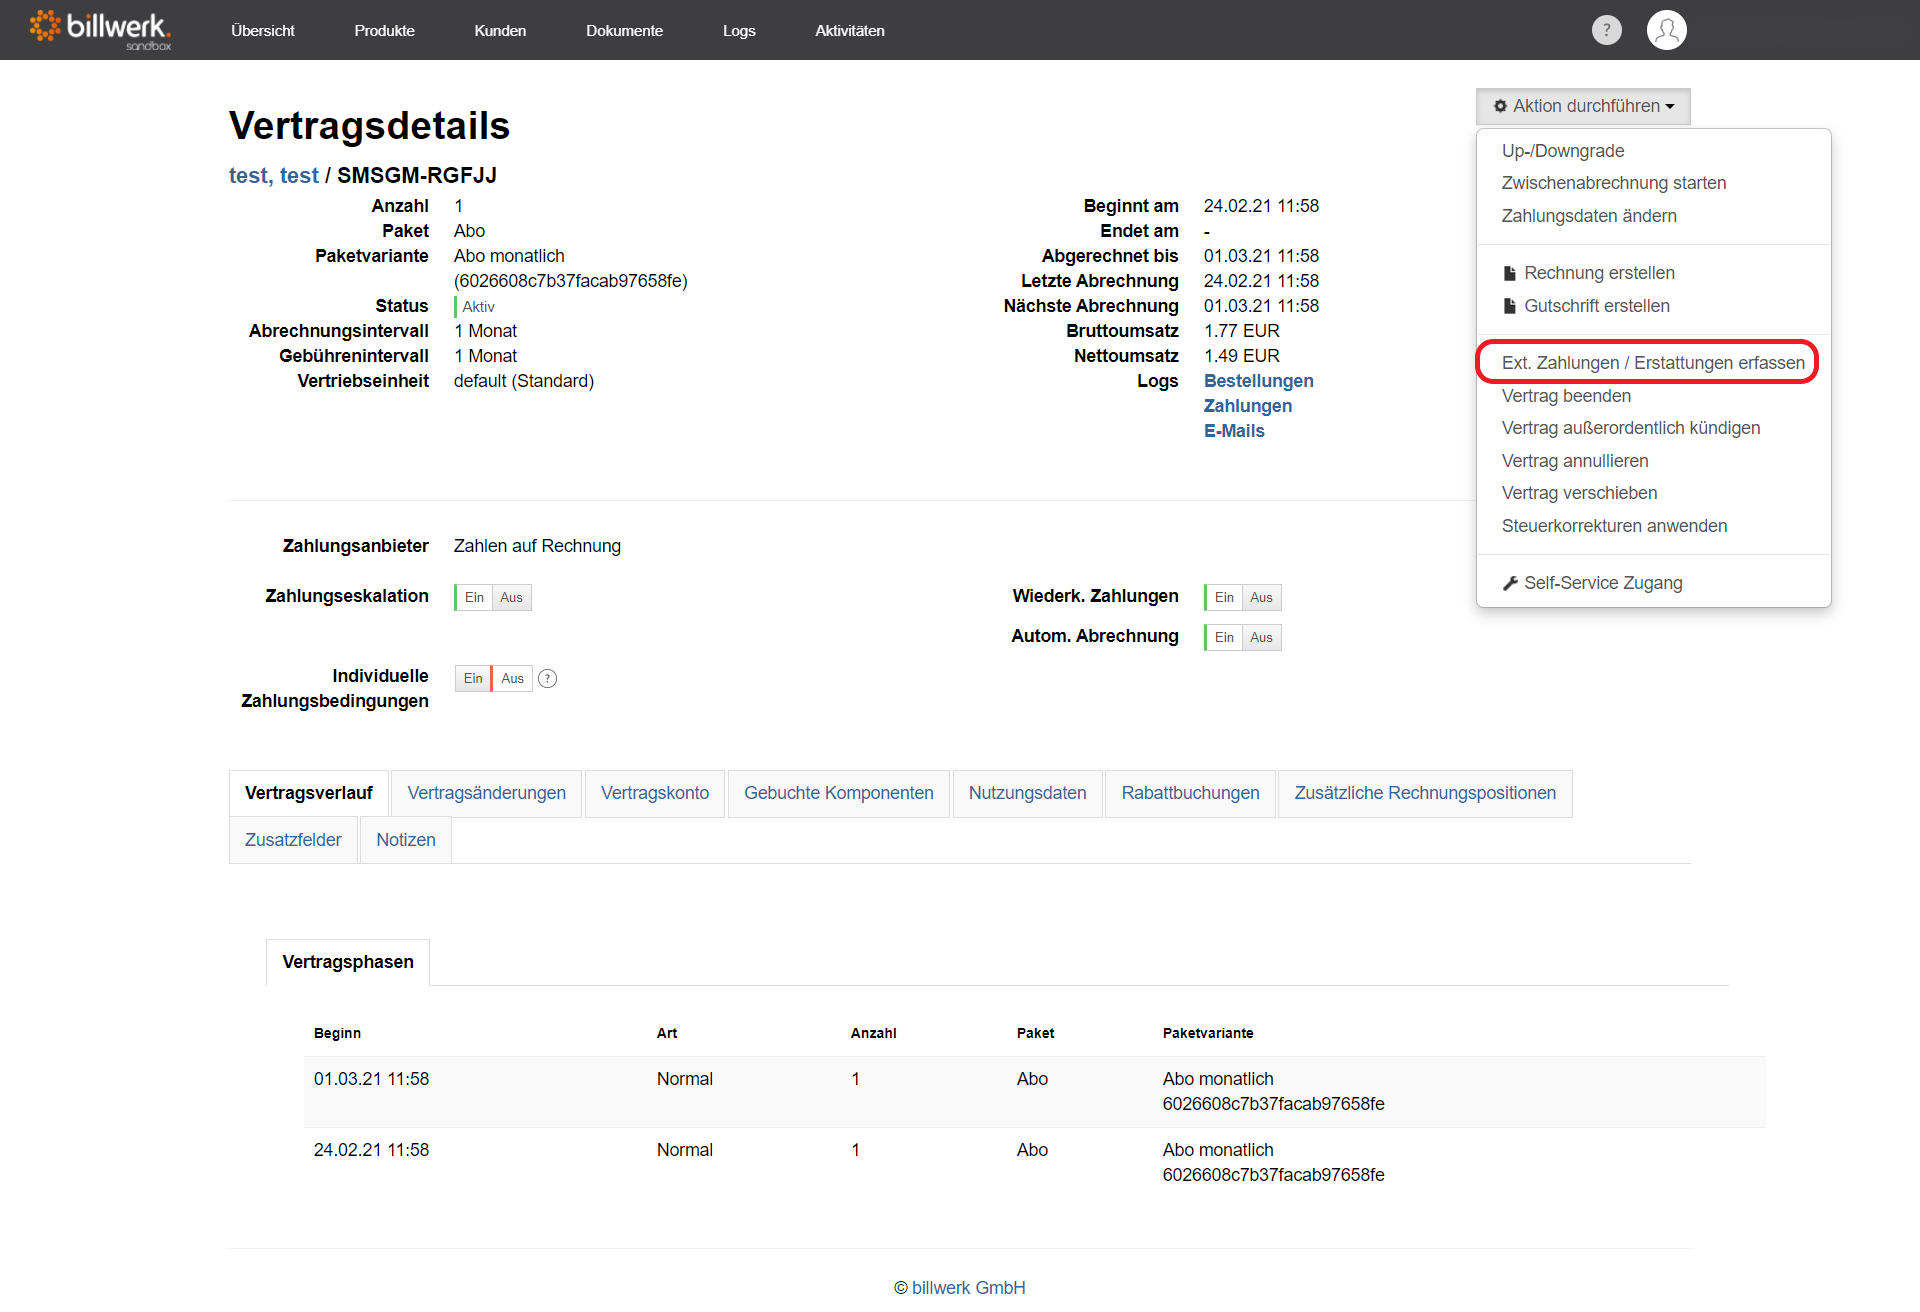
Task: Switch to the Gebuchte Komponenten tab
Action: point(838,793)
